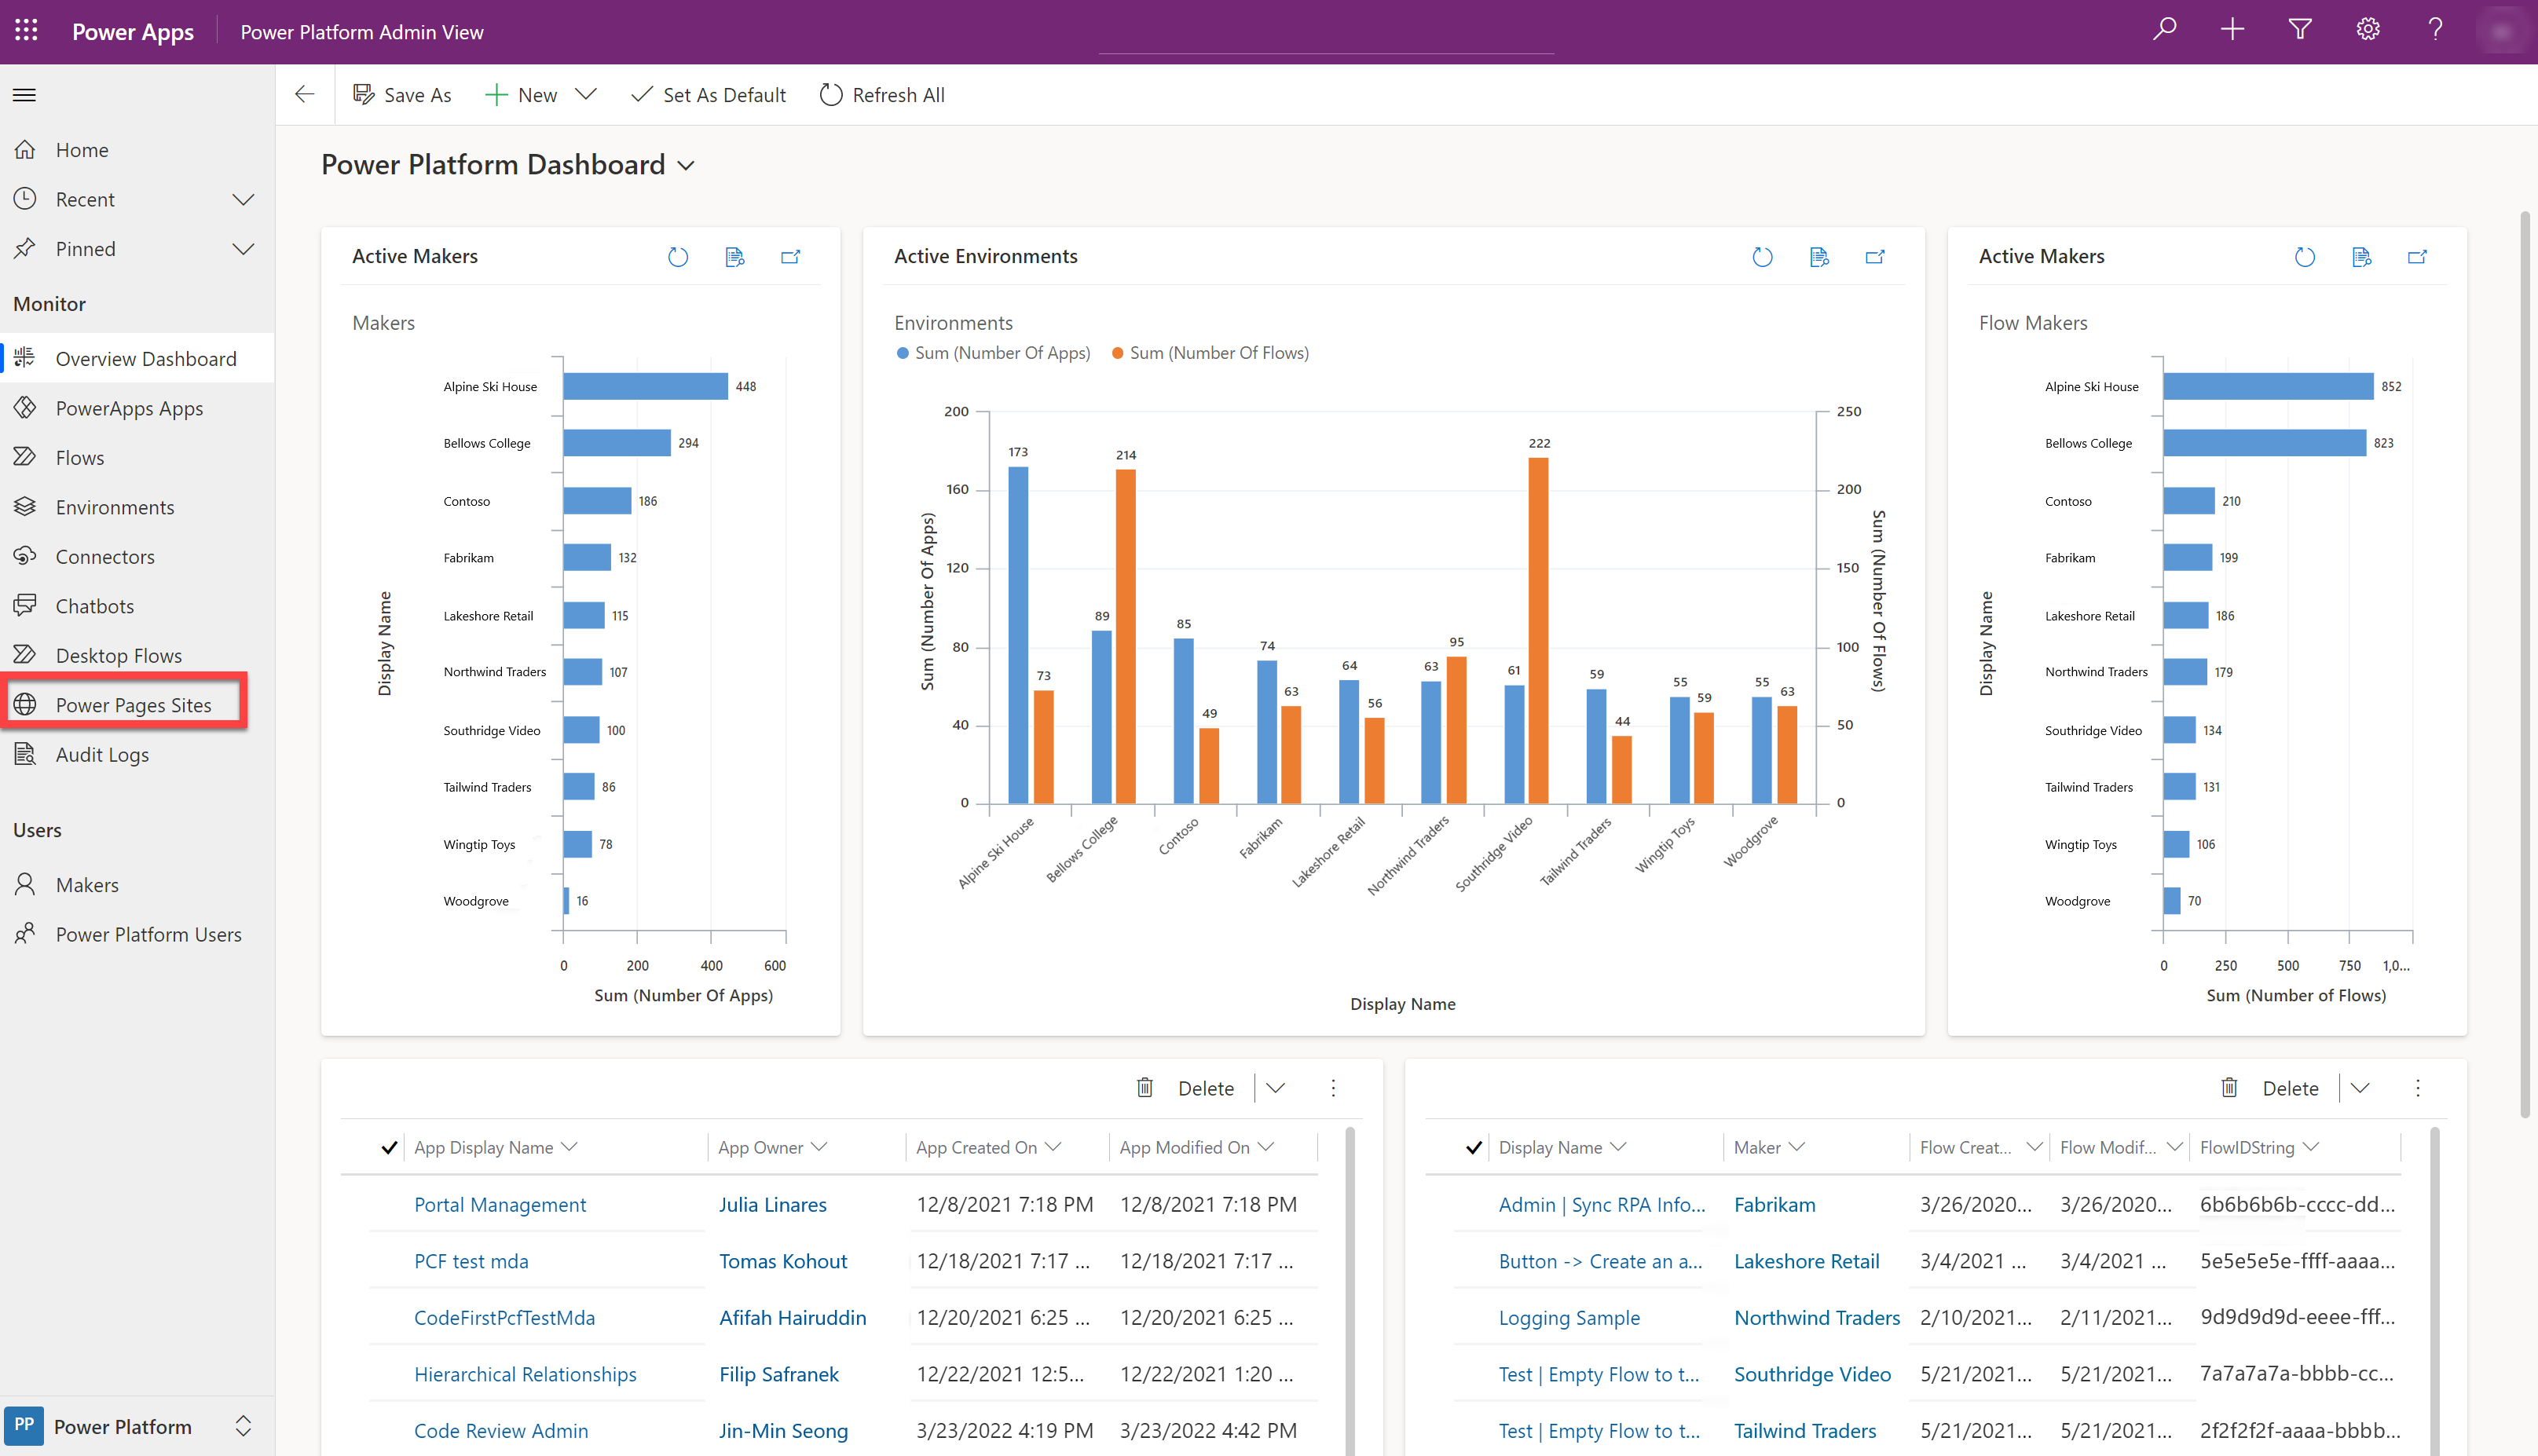
Task: Open Overview Dashboard panel
Action: pos(145,359)
